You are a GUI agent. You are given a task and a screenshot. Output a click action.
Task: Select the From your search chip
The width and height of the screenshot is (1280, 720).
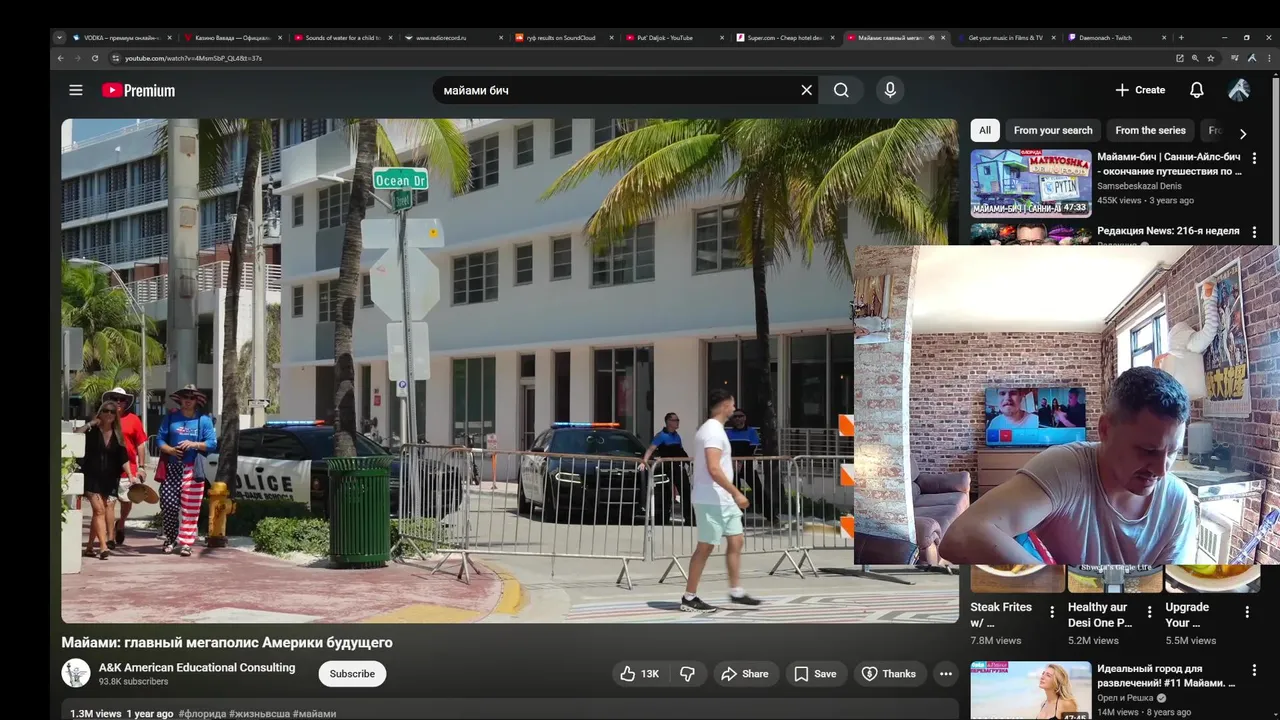tap(1053, 130)
